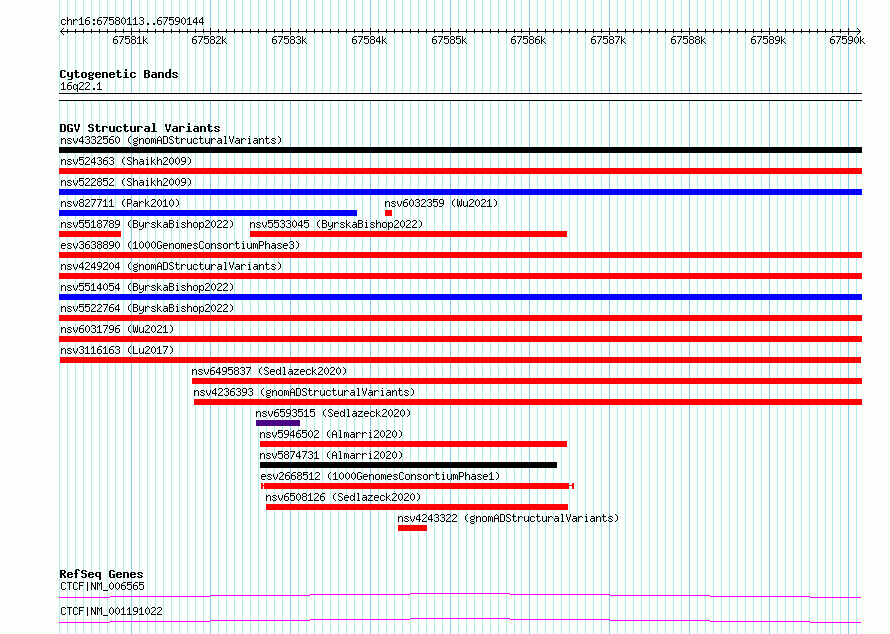Click the nsv5533045 red variant bar
The image size is (890, 634).
[x=408, y=234]
